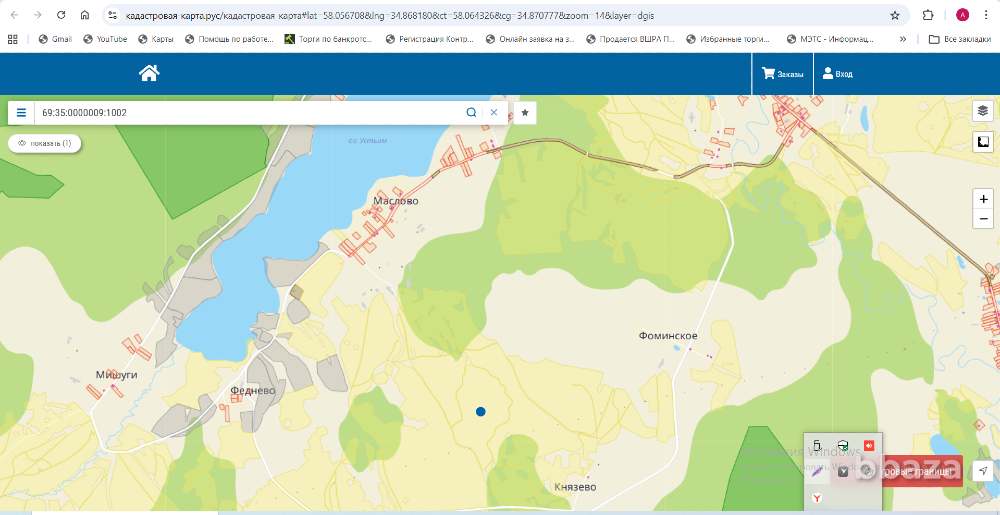Viewport: 1000px width, 515px height.
Task: Click the star favorites button
Action: 525,113
